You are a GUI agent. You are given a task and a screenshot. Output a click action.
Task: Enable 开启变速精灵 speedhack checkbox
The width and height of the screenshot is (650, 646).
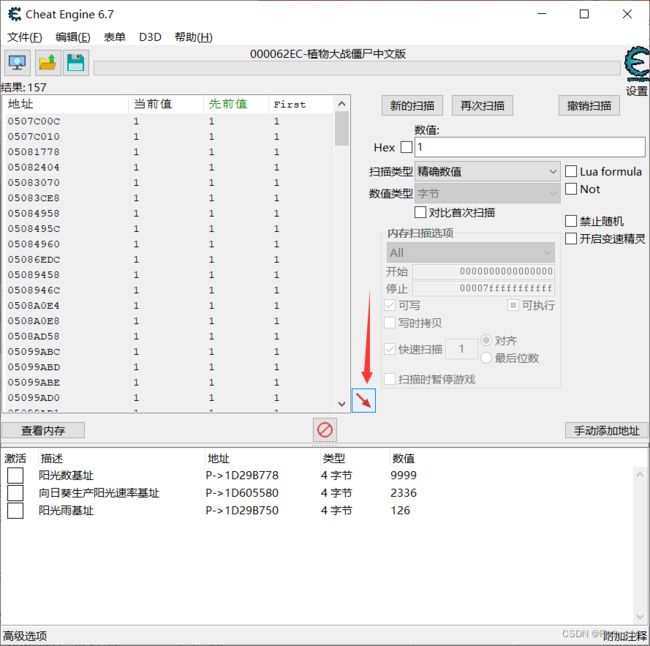coord(571,238)
